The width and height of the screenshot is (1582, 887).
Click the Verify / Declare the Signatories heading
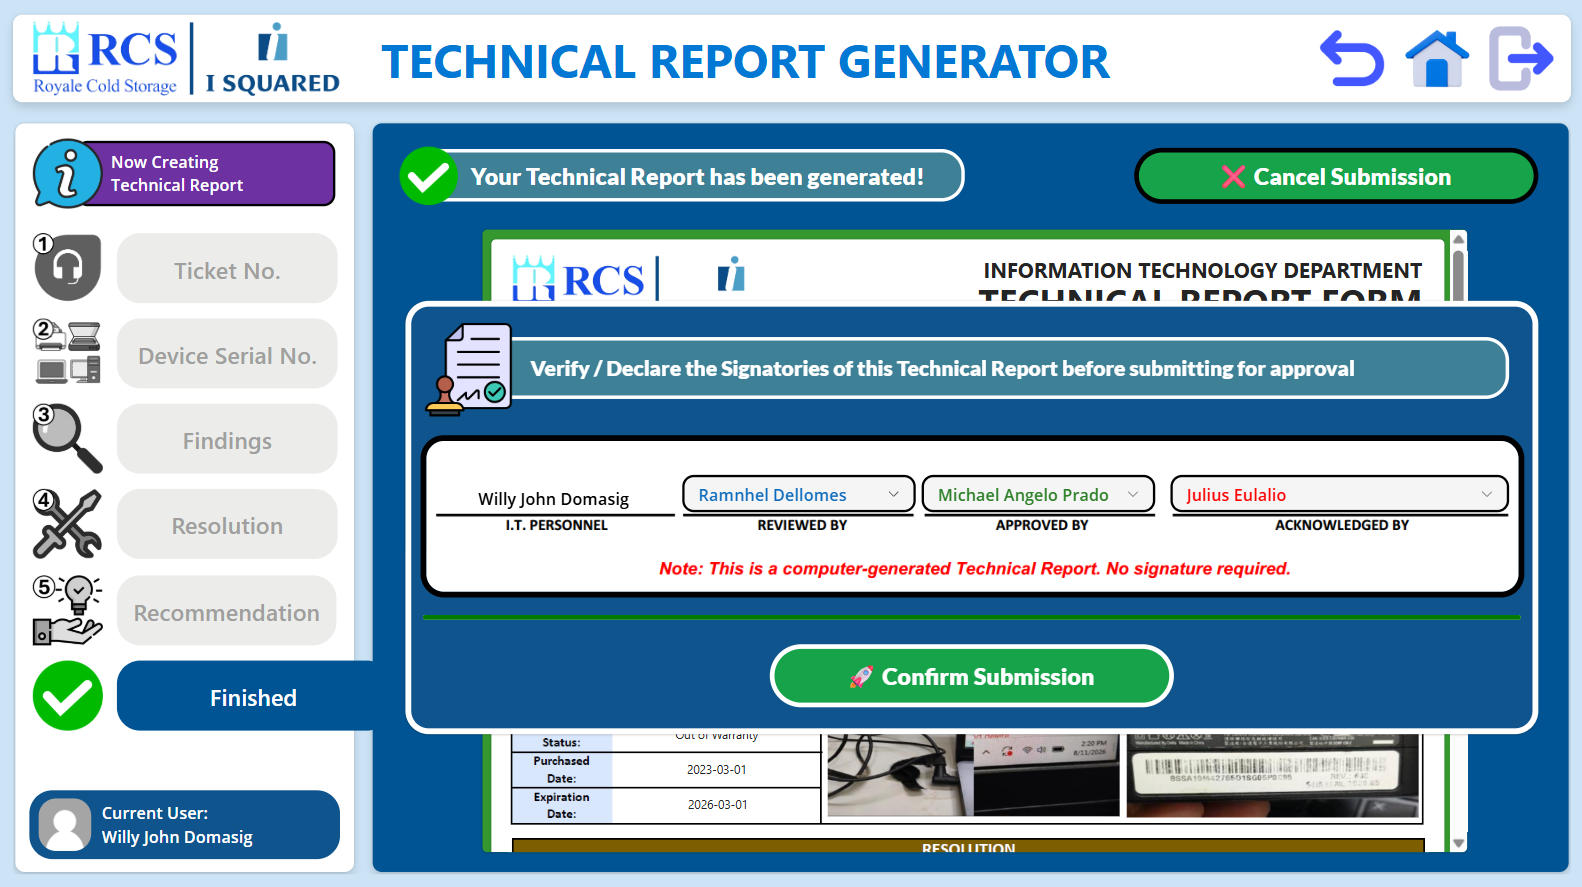(942, 369)
